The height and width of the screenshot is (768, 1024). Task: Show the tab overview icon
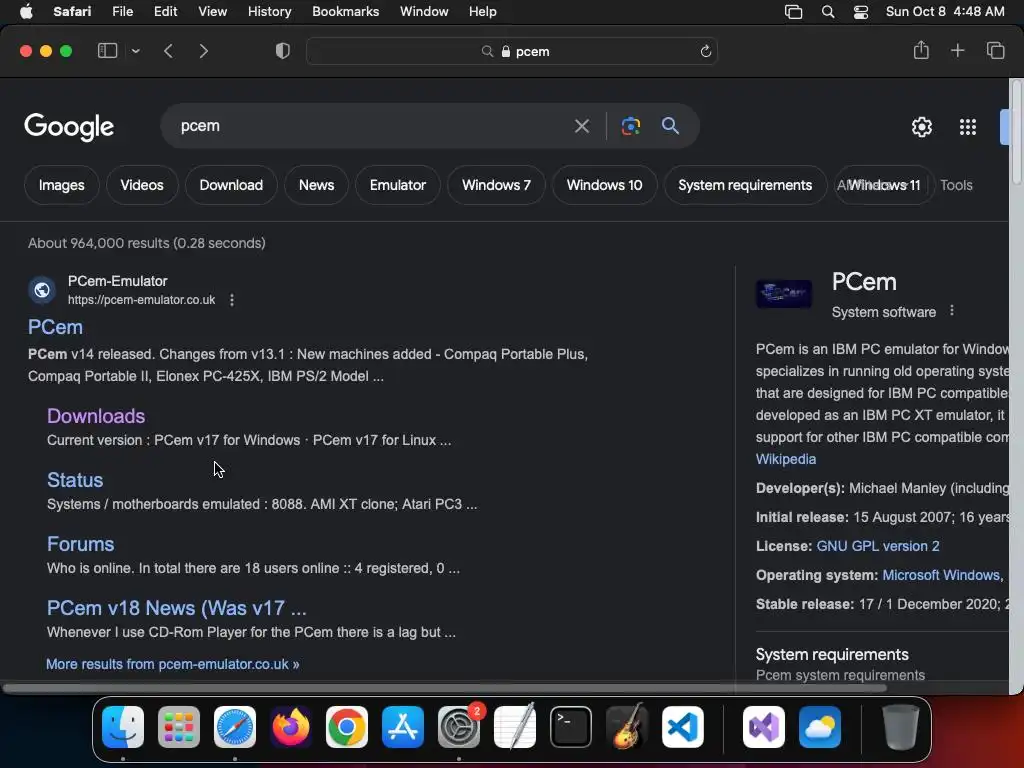tap(995, 50)
